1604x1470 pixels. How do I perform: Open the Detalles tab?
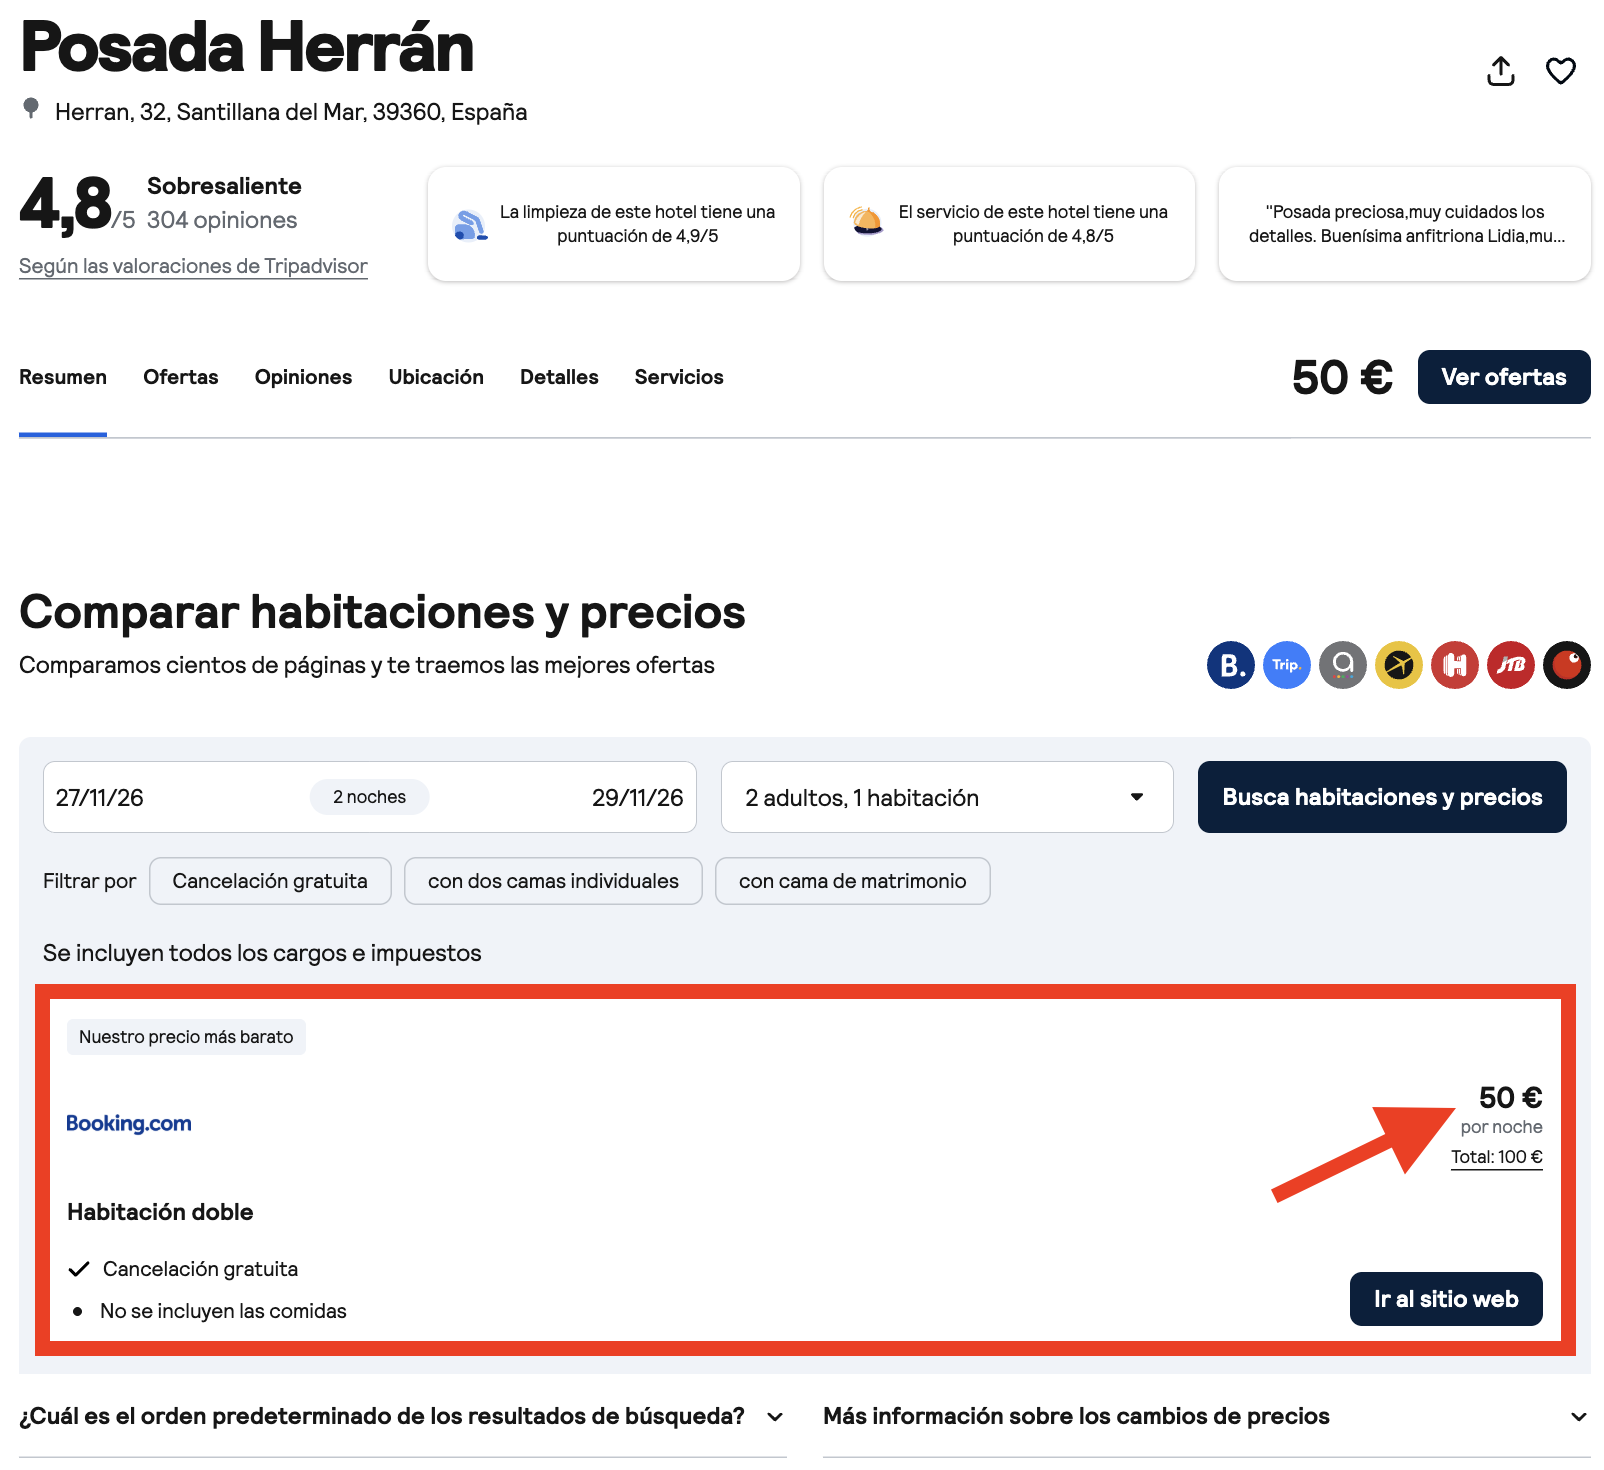click(x=559, y=377)
